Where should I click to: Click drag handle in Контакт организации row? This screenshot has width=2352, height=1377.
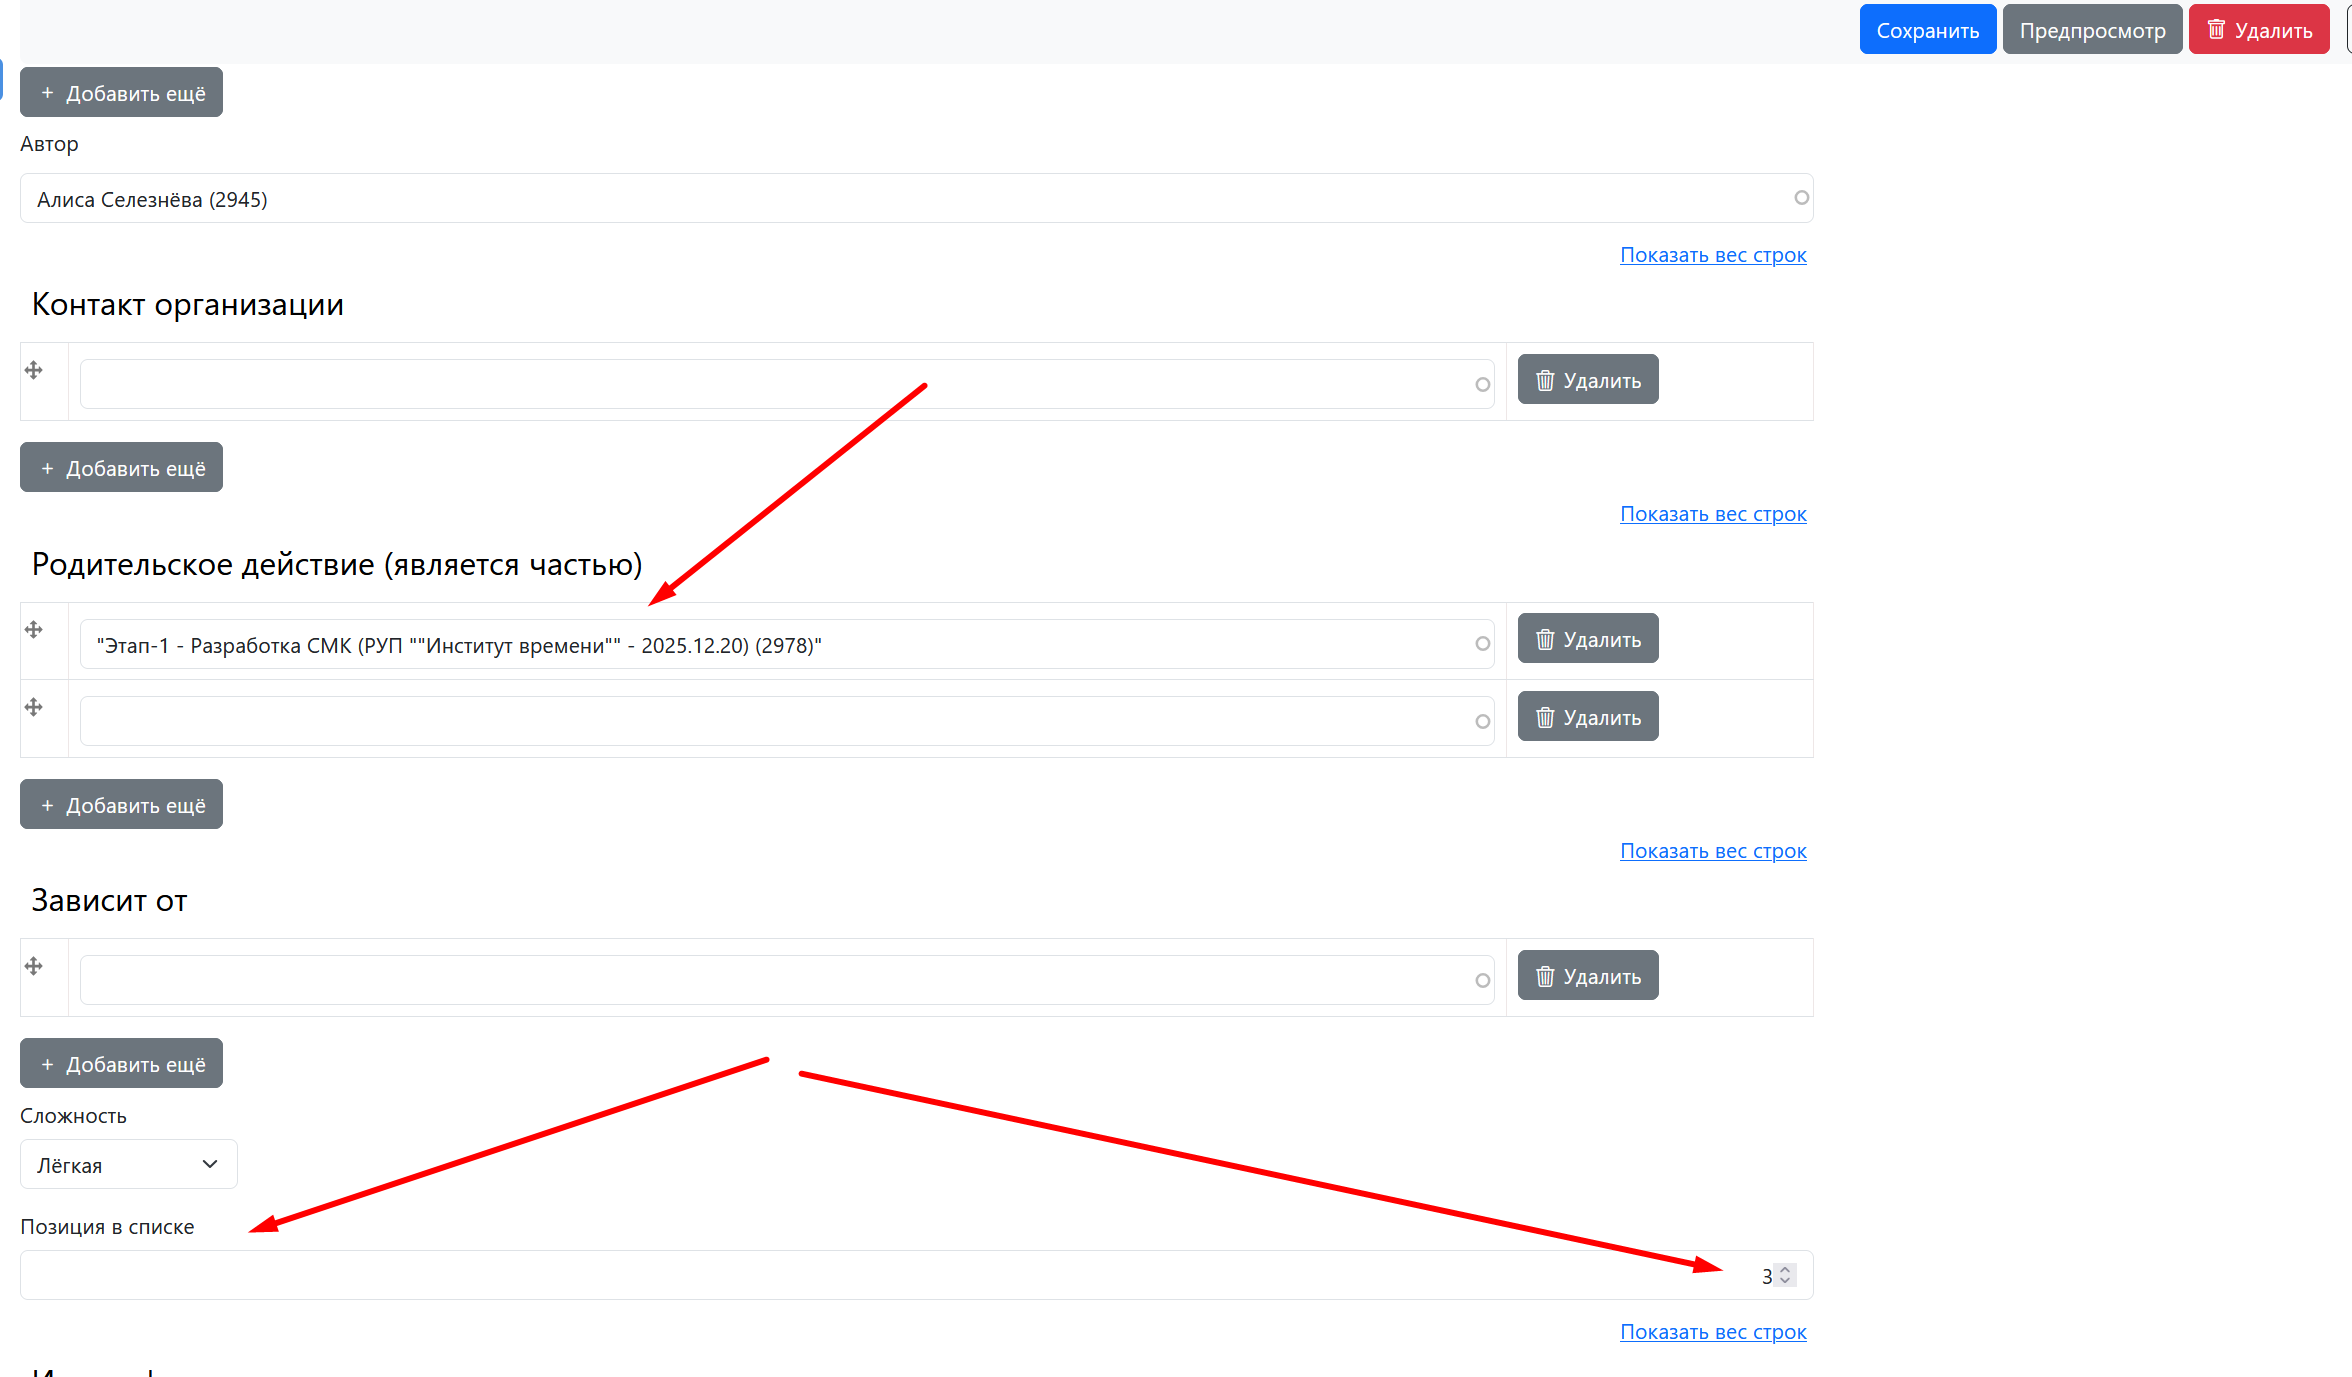coord(34,371)
